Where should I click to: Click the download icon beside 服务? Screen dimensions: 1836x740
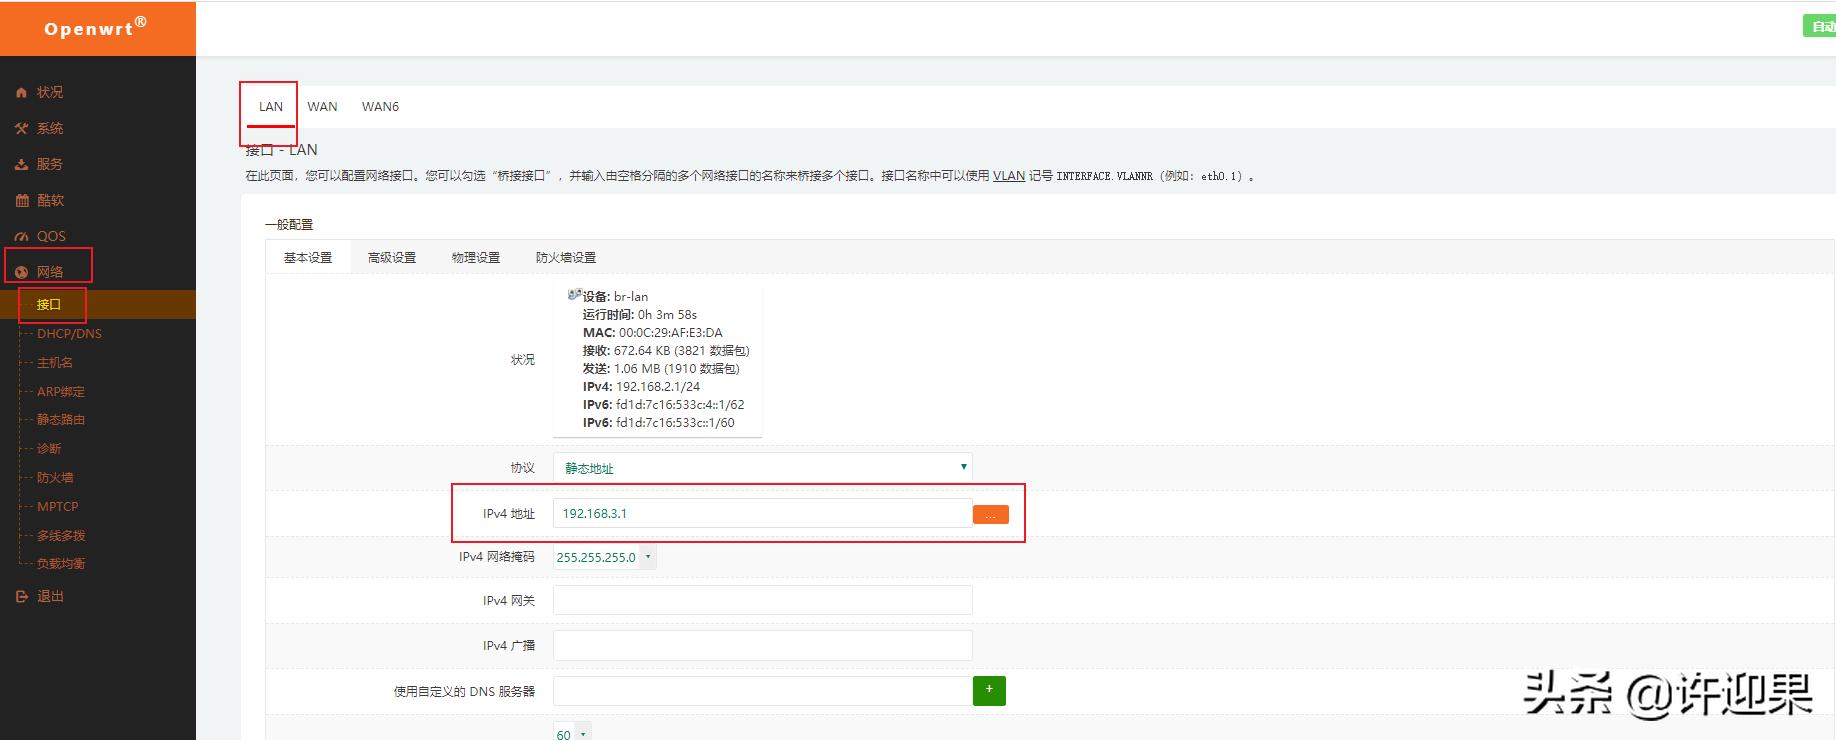point(21,164)
